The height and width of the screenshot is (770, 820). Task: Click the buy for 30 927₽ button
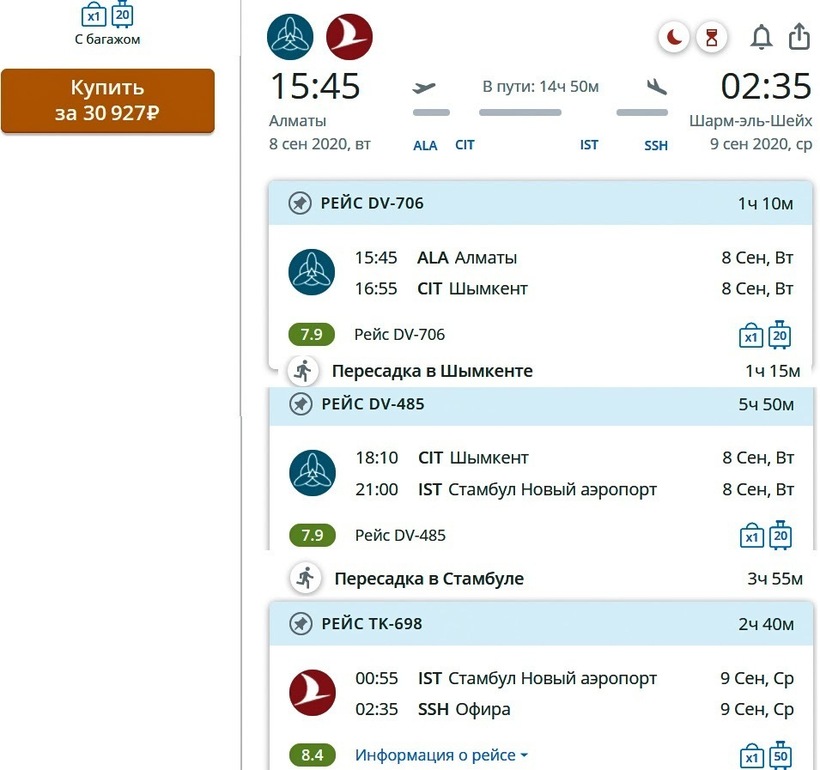(107, 100)
